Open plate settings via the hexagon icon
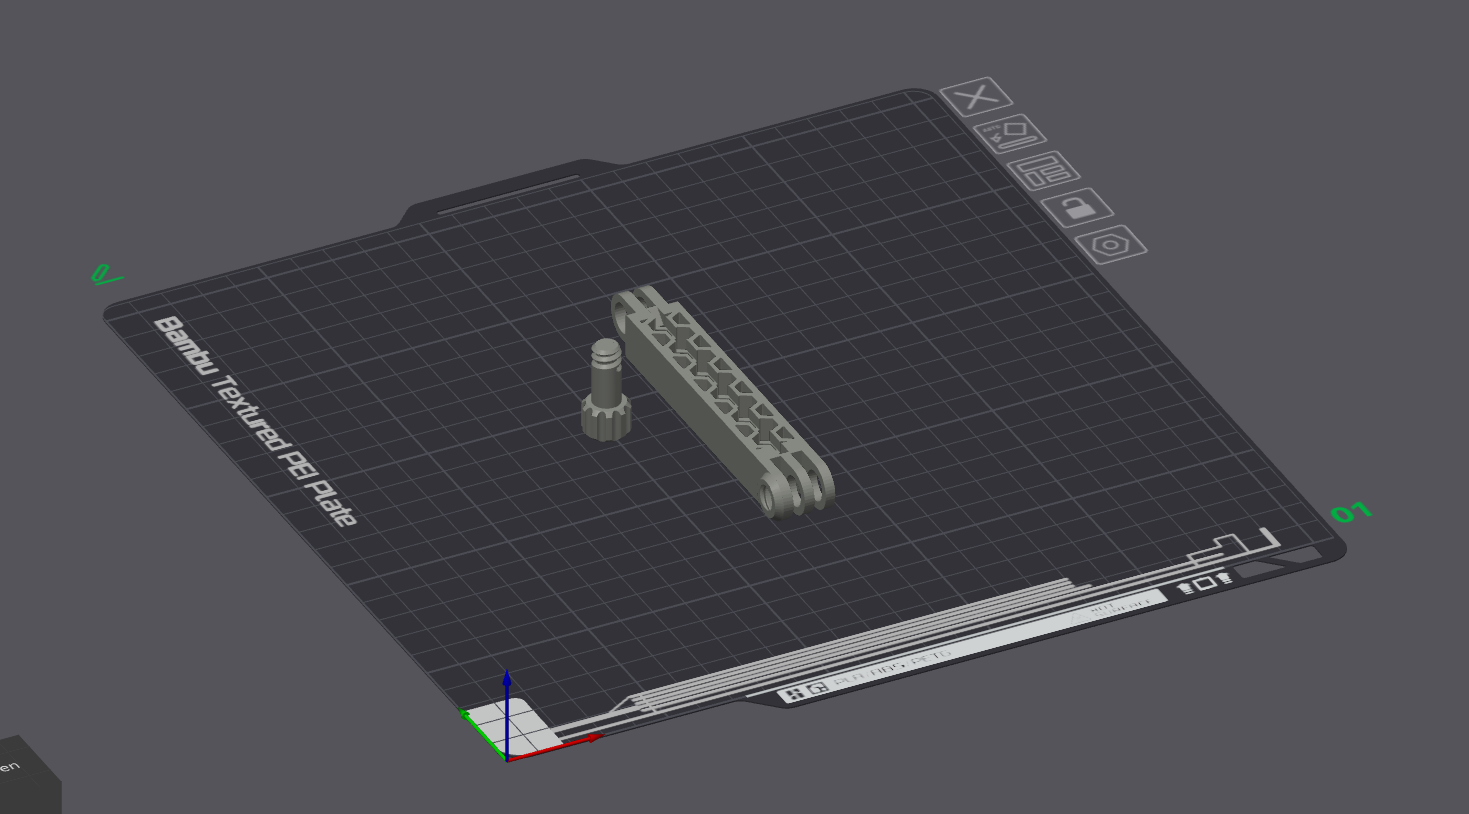The height and width of the screenshot is (814, 1469). (x=1111, y=245)
